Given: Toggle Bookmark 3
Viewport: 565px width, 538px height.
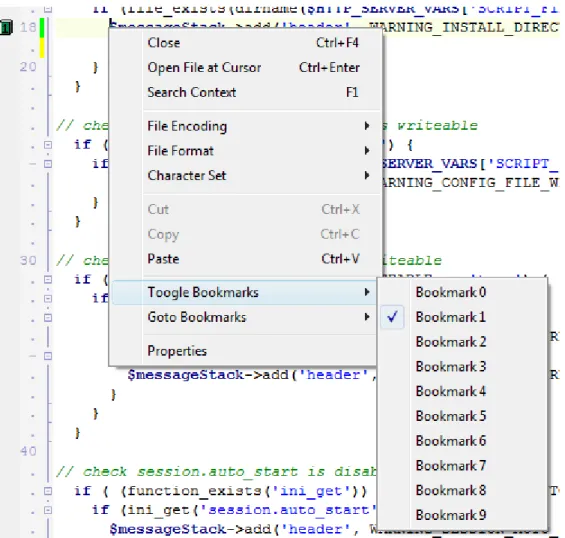Looking at the screenshot, I should tap(463, 366).
